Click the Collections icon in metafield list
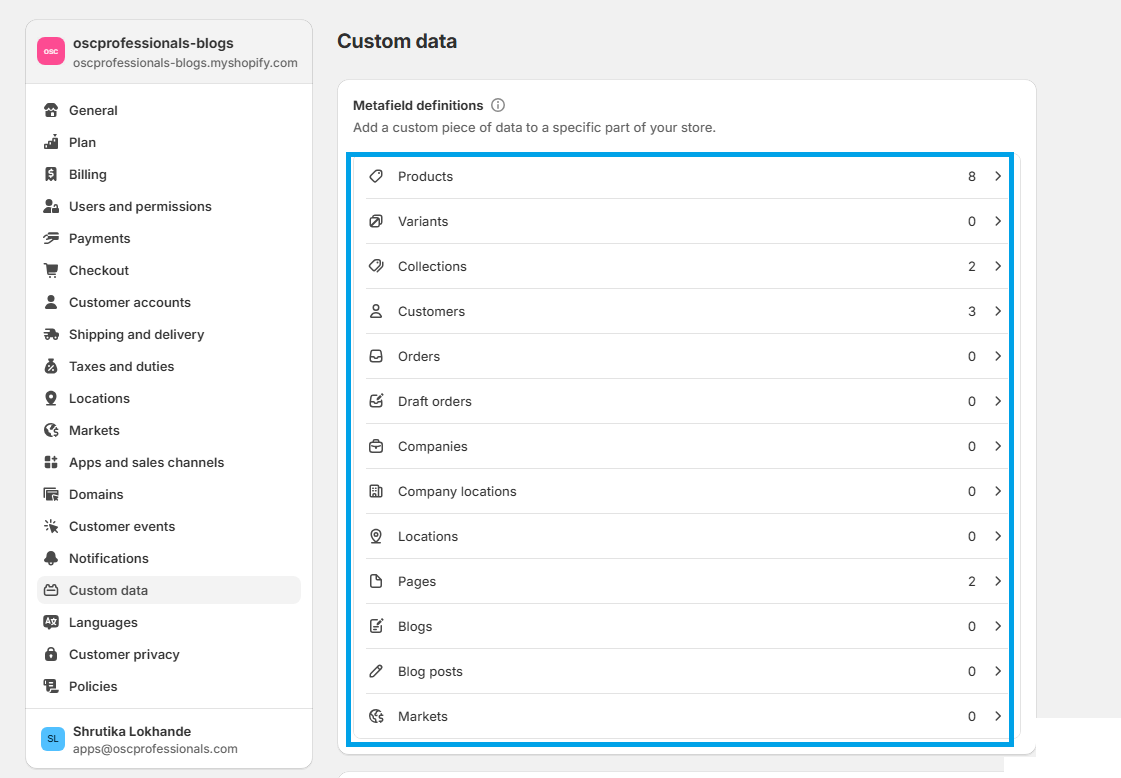1121x778 pixels. click(x=376, y=266)
